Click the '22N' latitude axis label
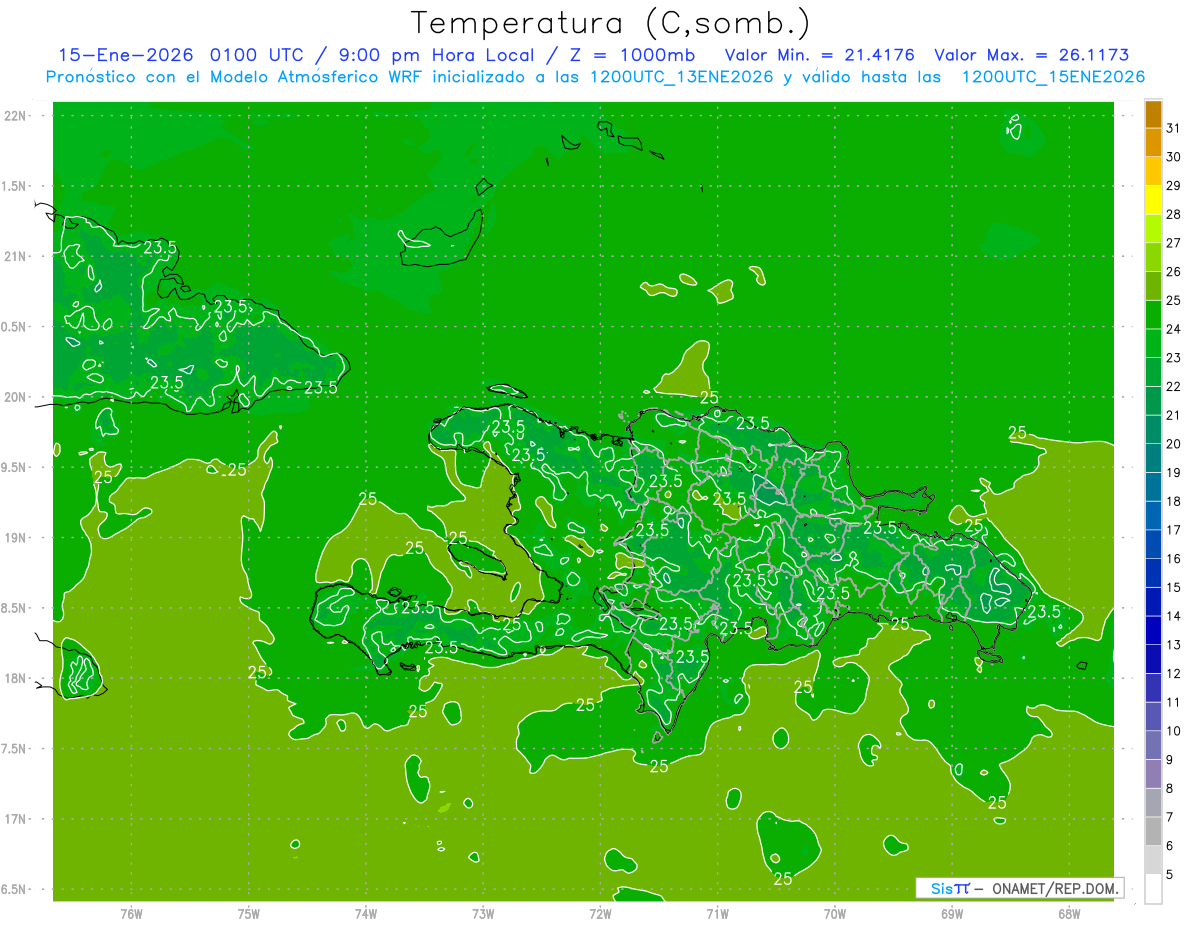 tap(16, 116)
